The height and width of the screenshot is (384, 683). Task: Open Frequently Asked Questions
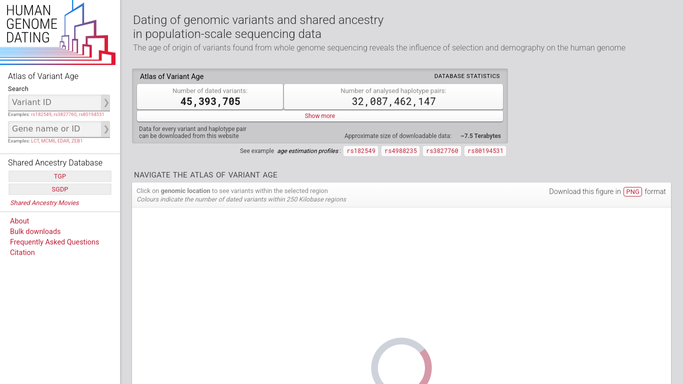pos(54,242)
